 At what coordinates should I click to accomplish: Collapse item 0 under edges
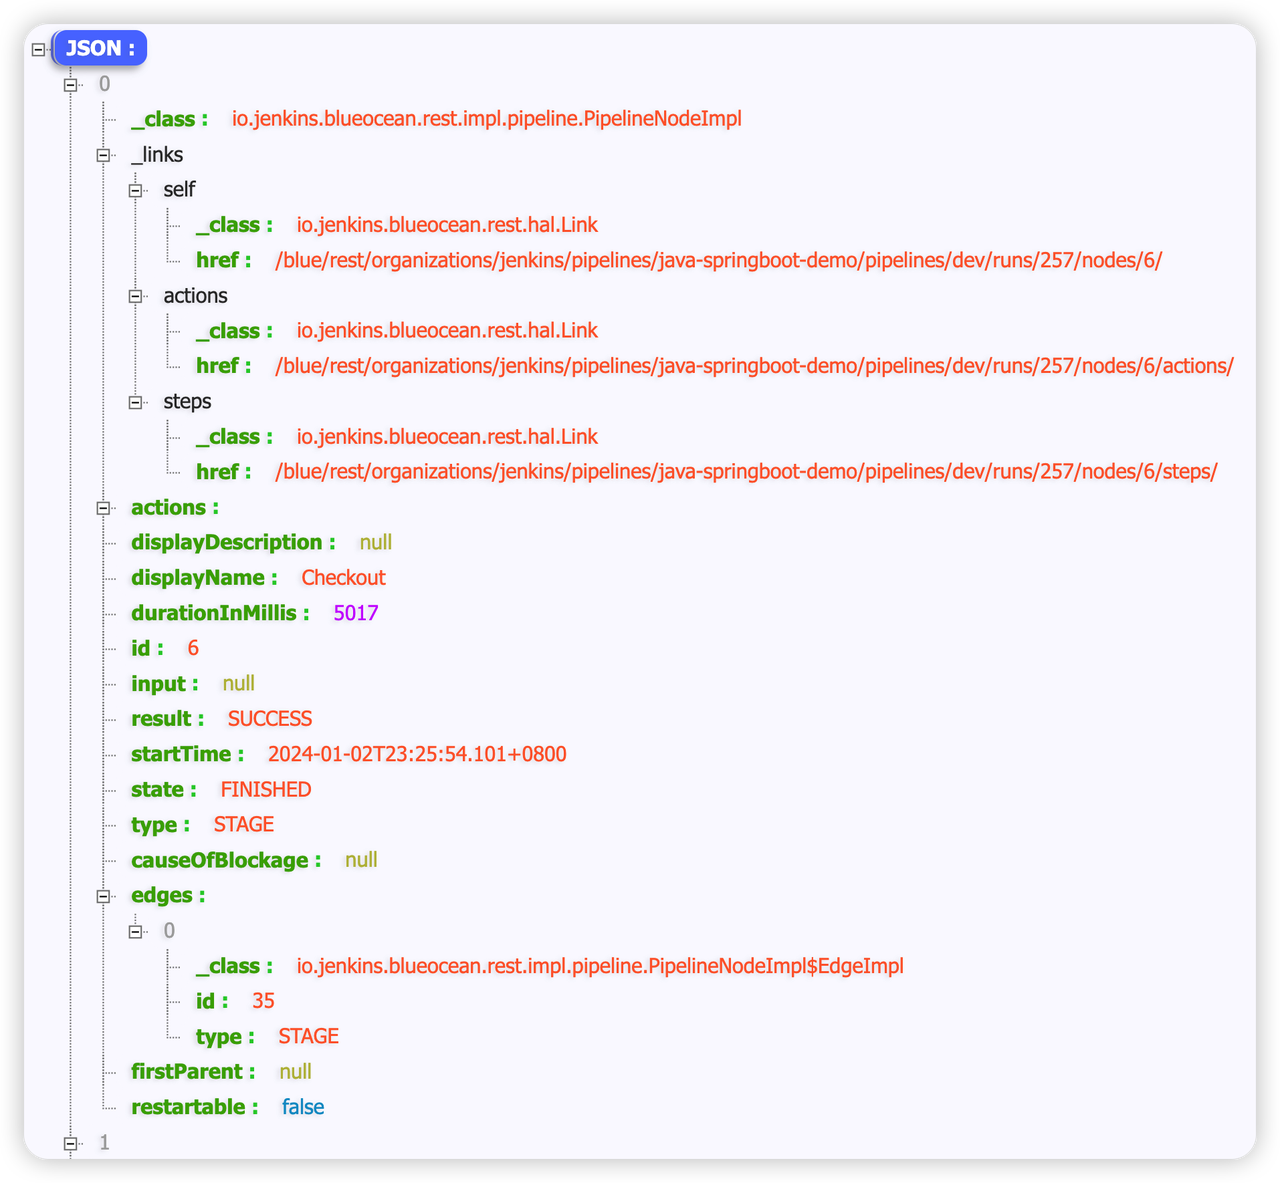click(x=135, y=931)
